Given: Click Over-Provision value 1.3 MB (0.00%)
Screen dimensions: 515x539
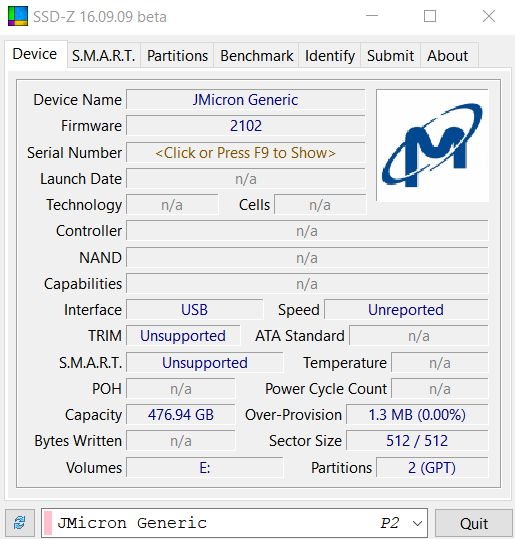Looking at the screenshot, I should [x=417, y=415].
